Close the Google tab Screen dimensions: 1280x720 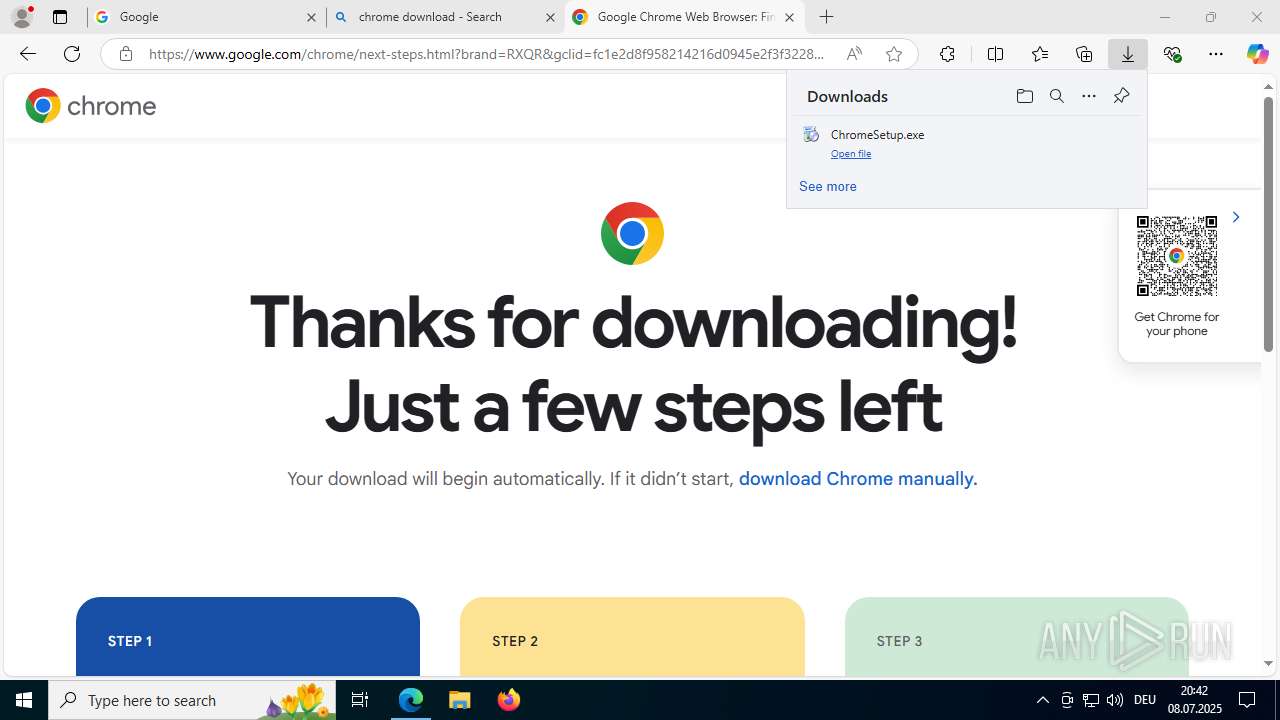point(311,17)
